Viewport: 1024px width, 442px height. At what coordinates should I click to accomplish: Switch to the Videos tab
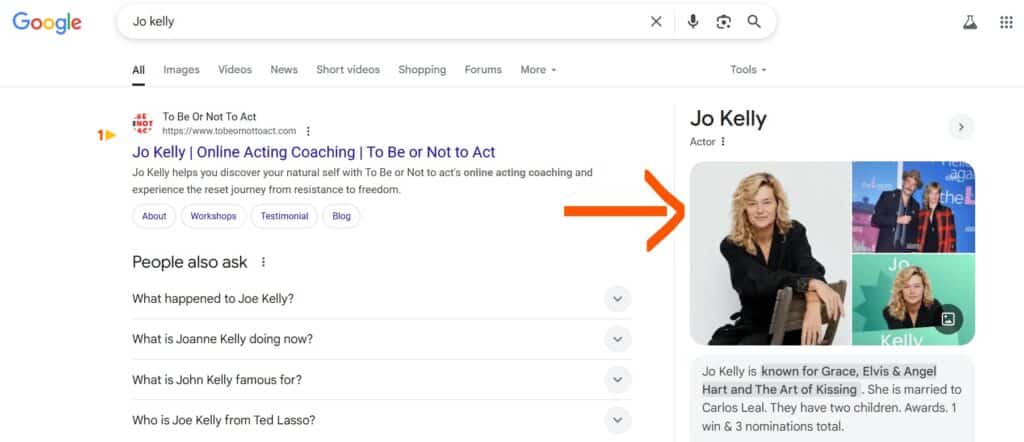[x=235, y=69]
